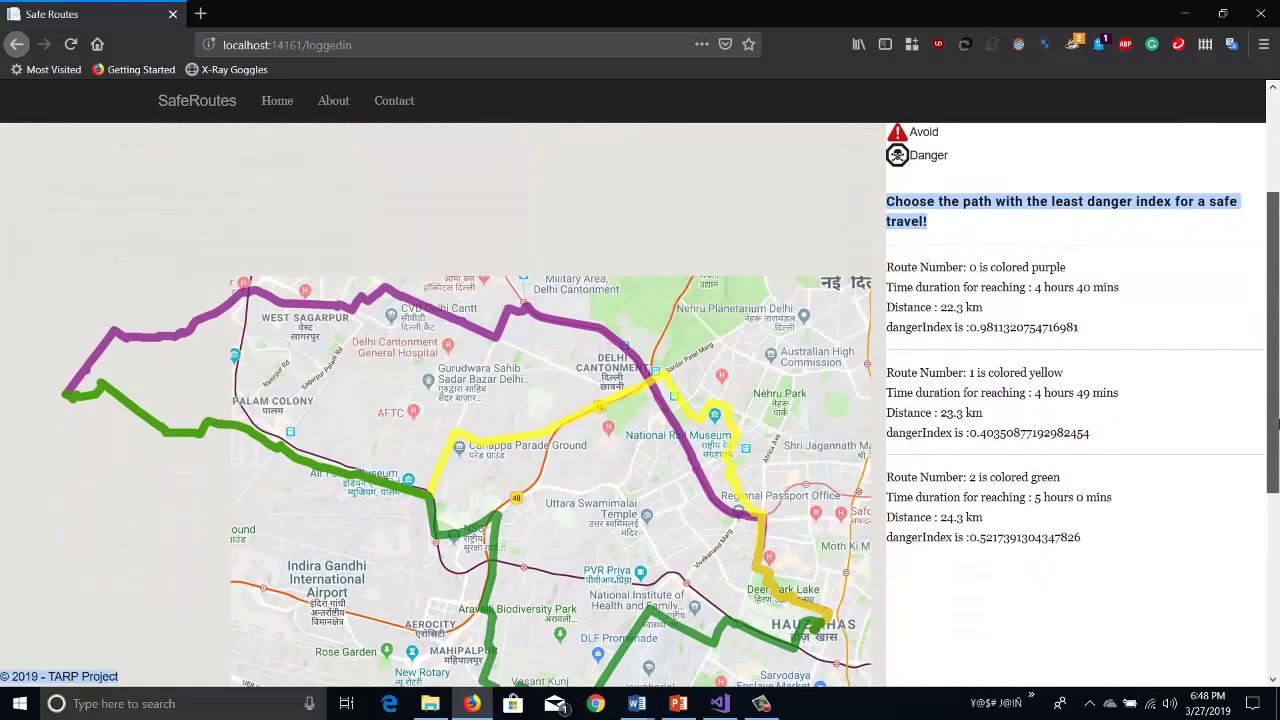Viewport: 1280px width, 720px height.
Task: Click the "4 hours 49 mins" duration text
Action: [x=1076, y=392]
